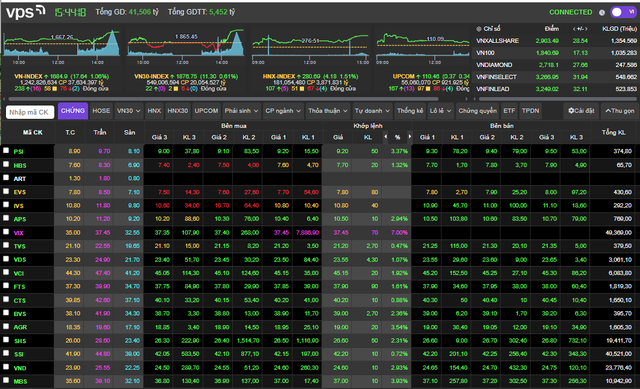Screen dimensions: 640x389
Task: Click the Nhập mã CK search field
Action: point(30,112)
